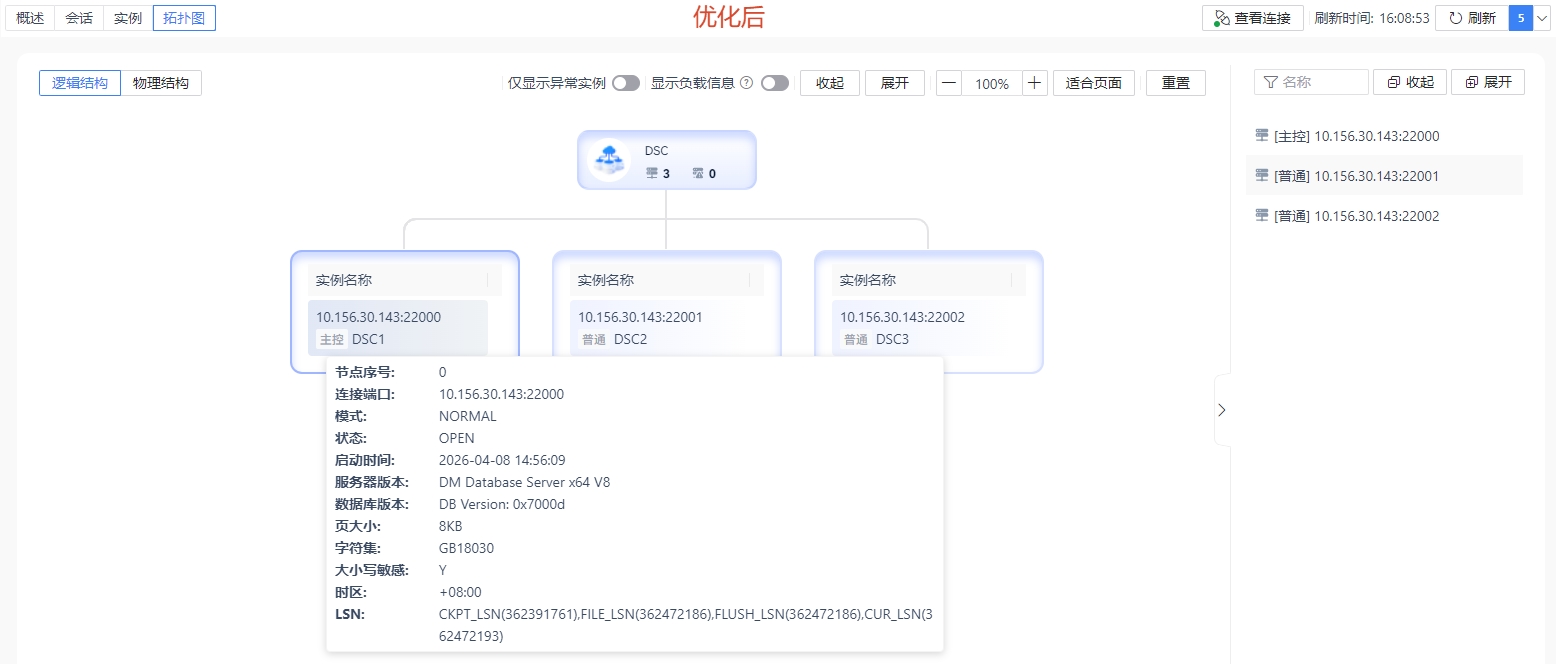Switch to 实例 tab
Screen dimensions: 1556x664
point(128,18)
